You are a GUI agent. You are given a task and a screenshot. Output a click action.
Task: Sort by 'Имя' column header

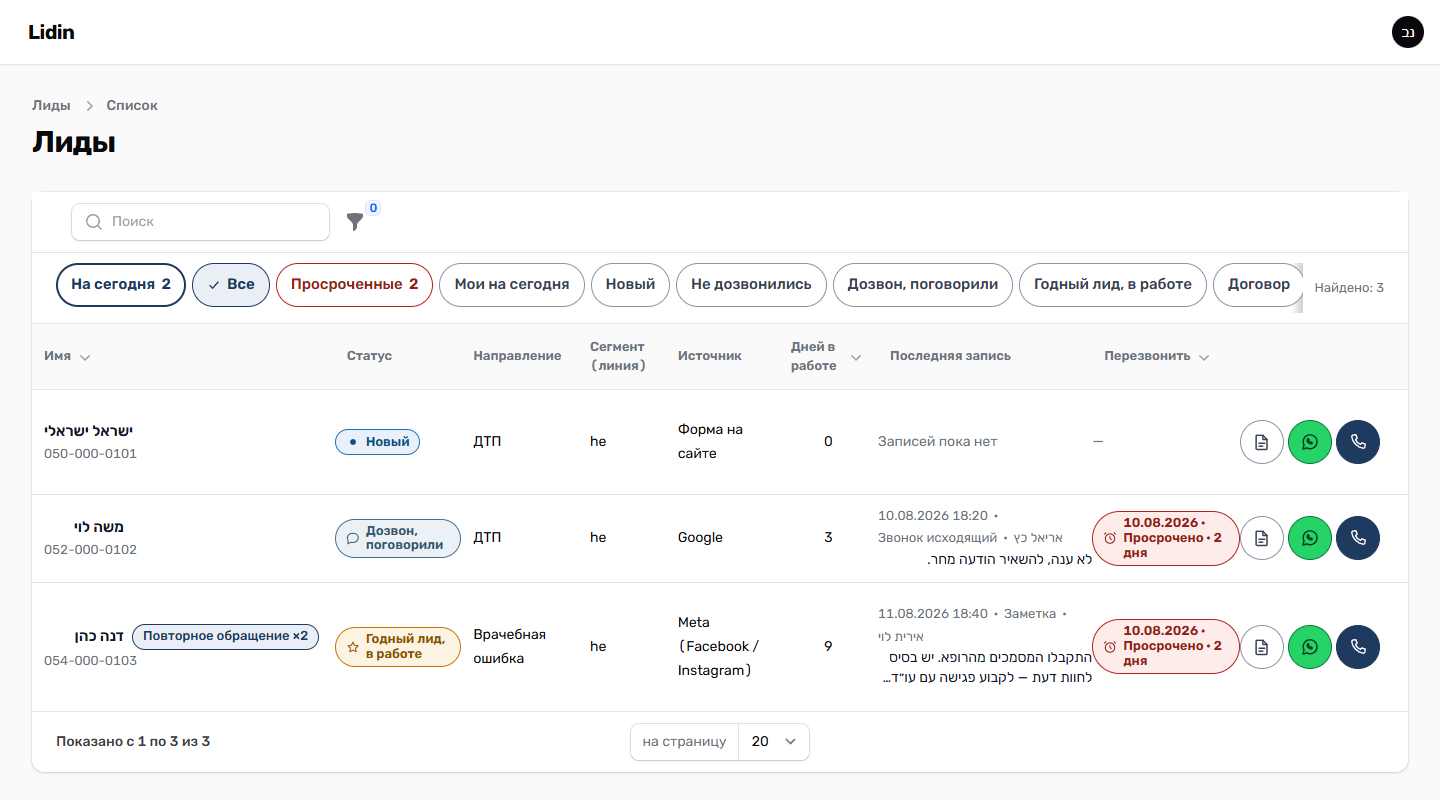(67, 356)
